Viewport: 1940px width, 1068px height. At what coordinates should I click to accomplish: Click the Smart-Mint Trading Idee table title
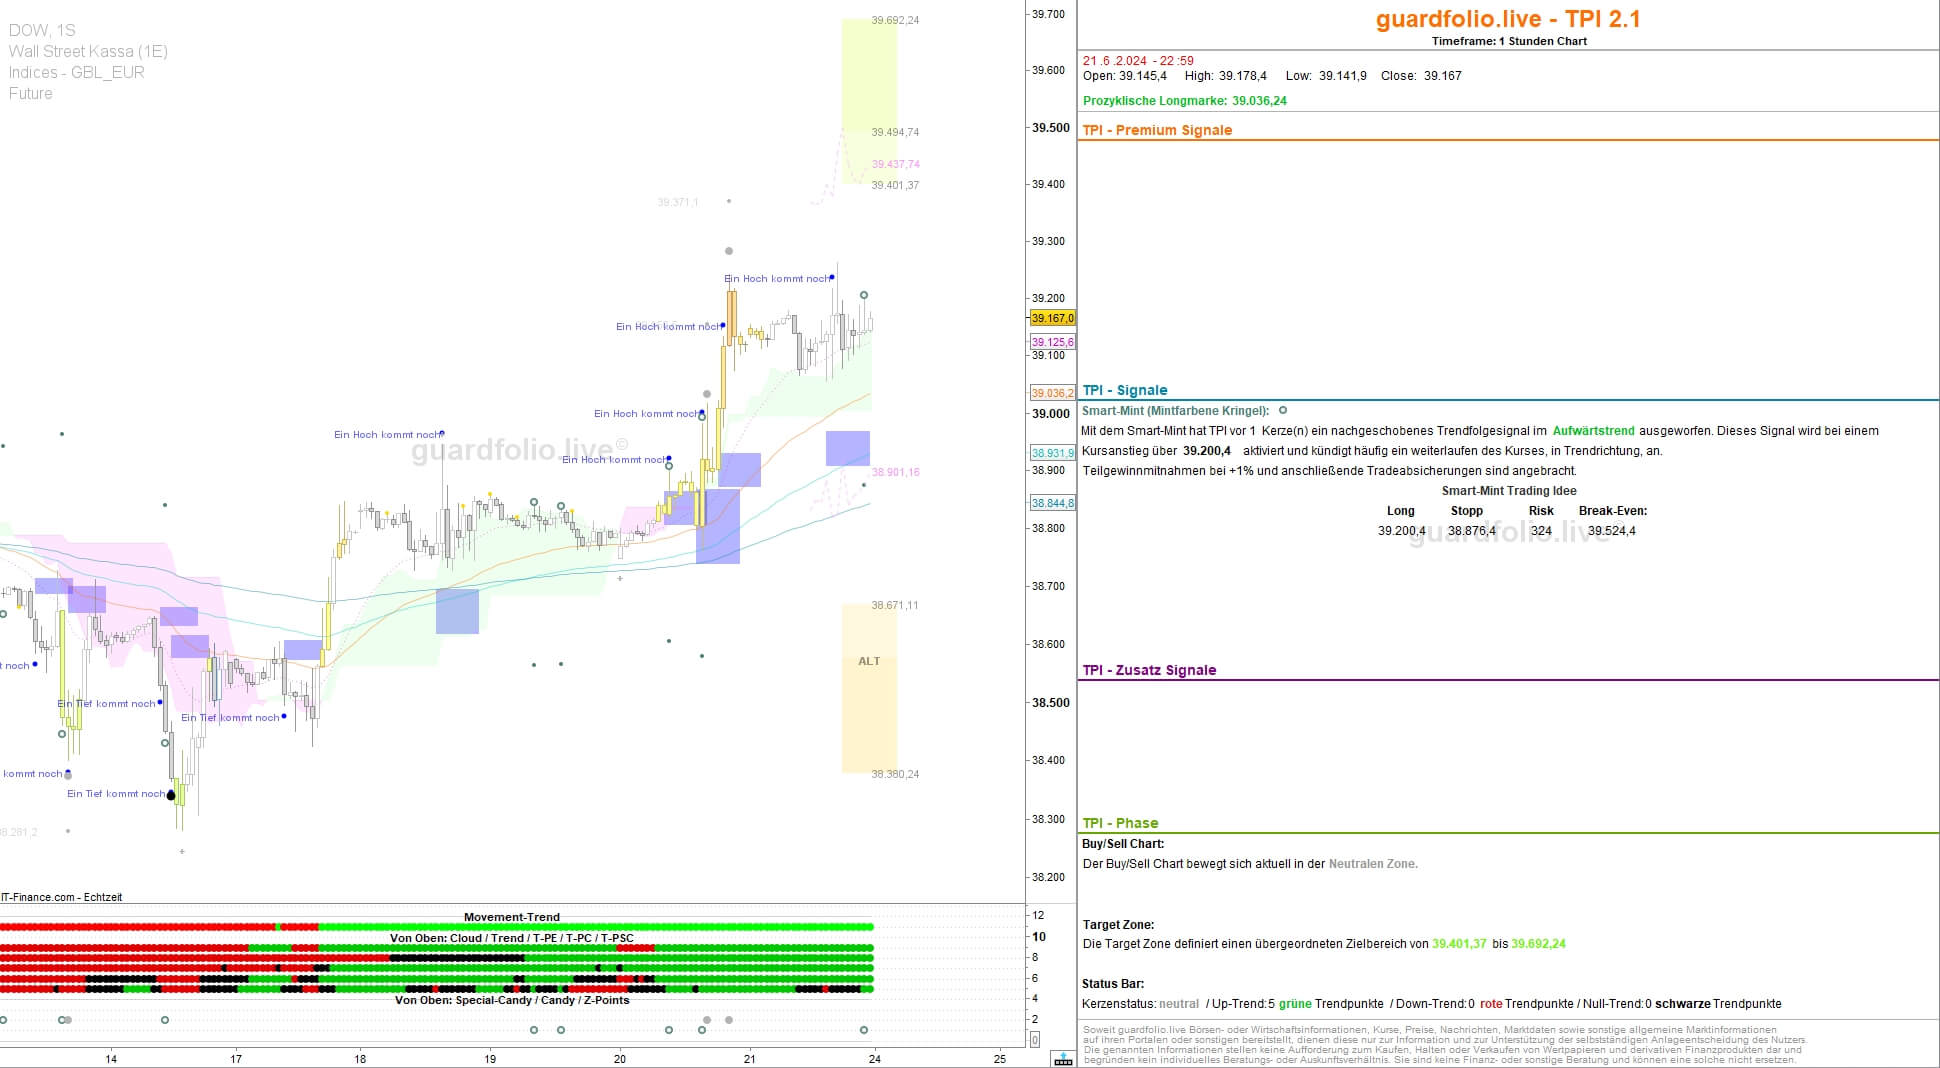tap(1509, 491)
